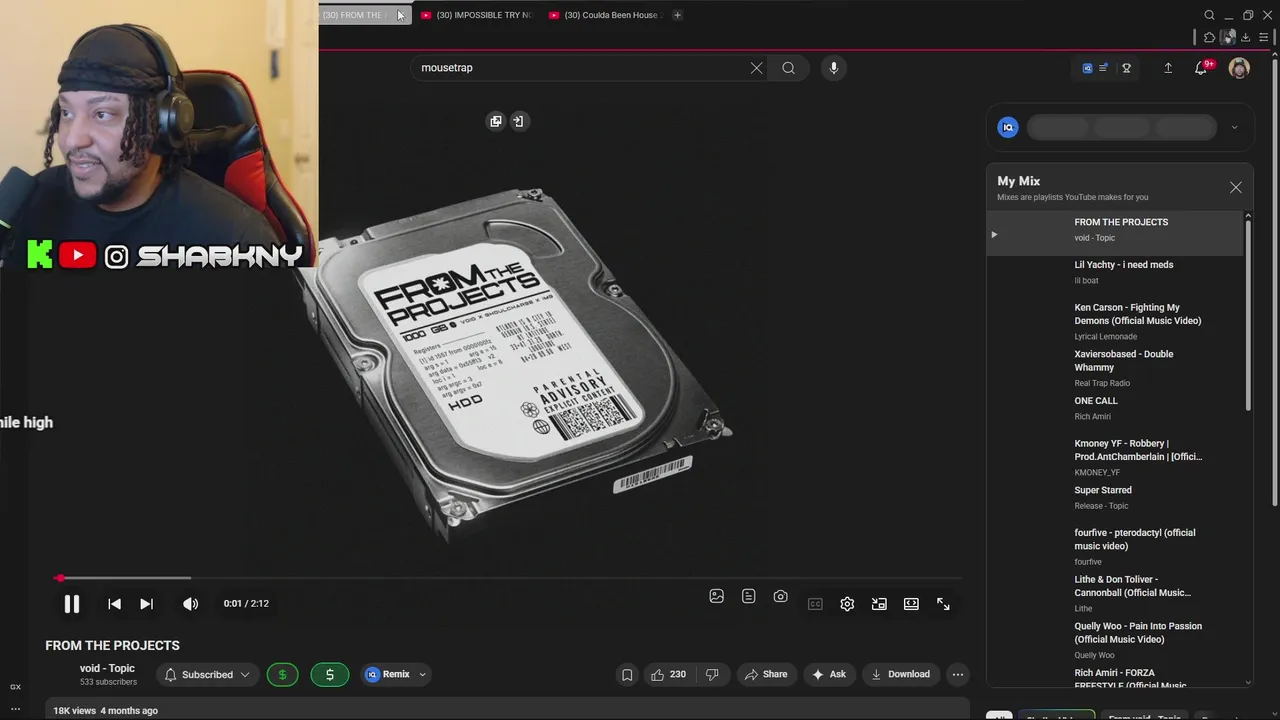Viewport: 1280px width, 720px height.
Task: Seek on the video progress bar
Action: pyautogui.click(x=508, y=578)
